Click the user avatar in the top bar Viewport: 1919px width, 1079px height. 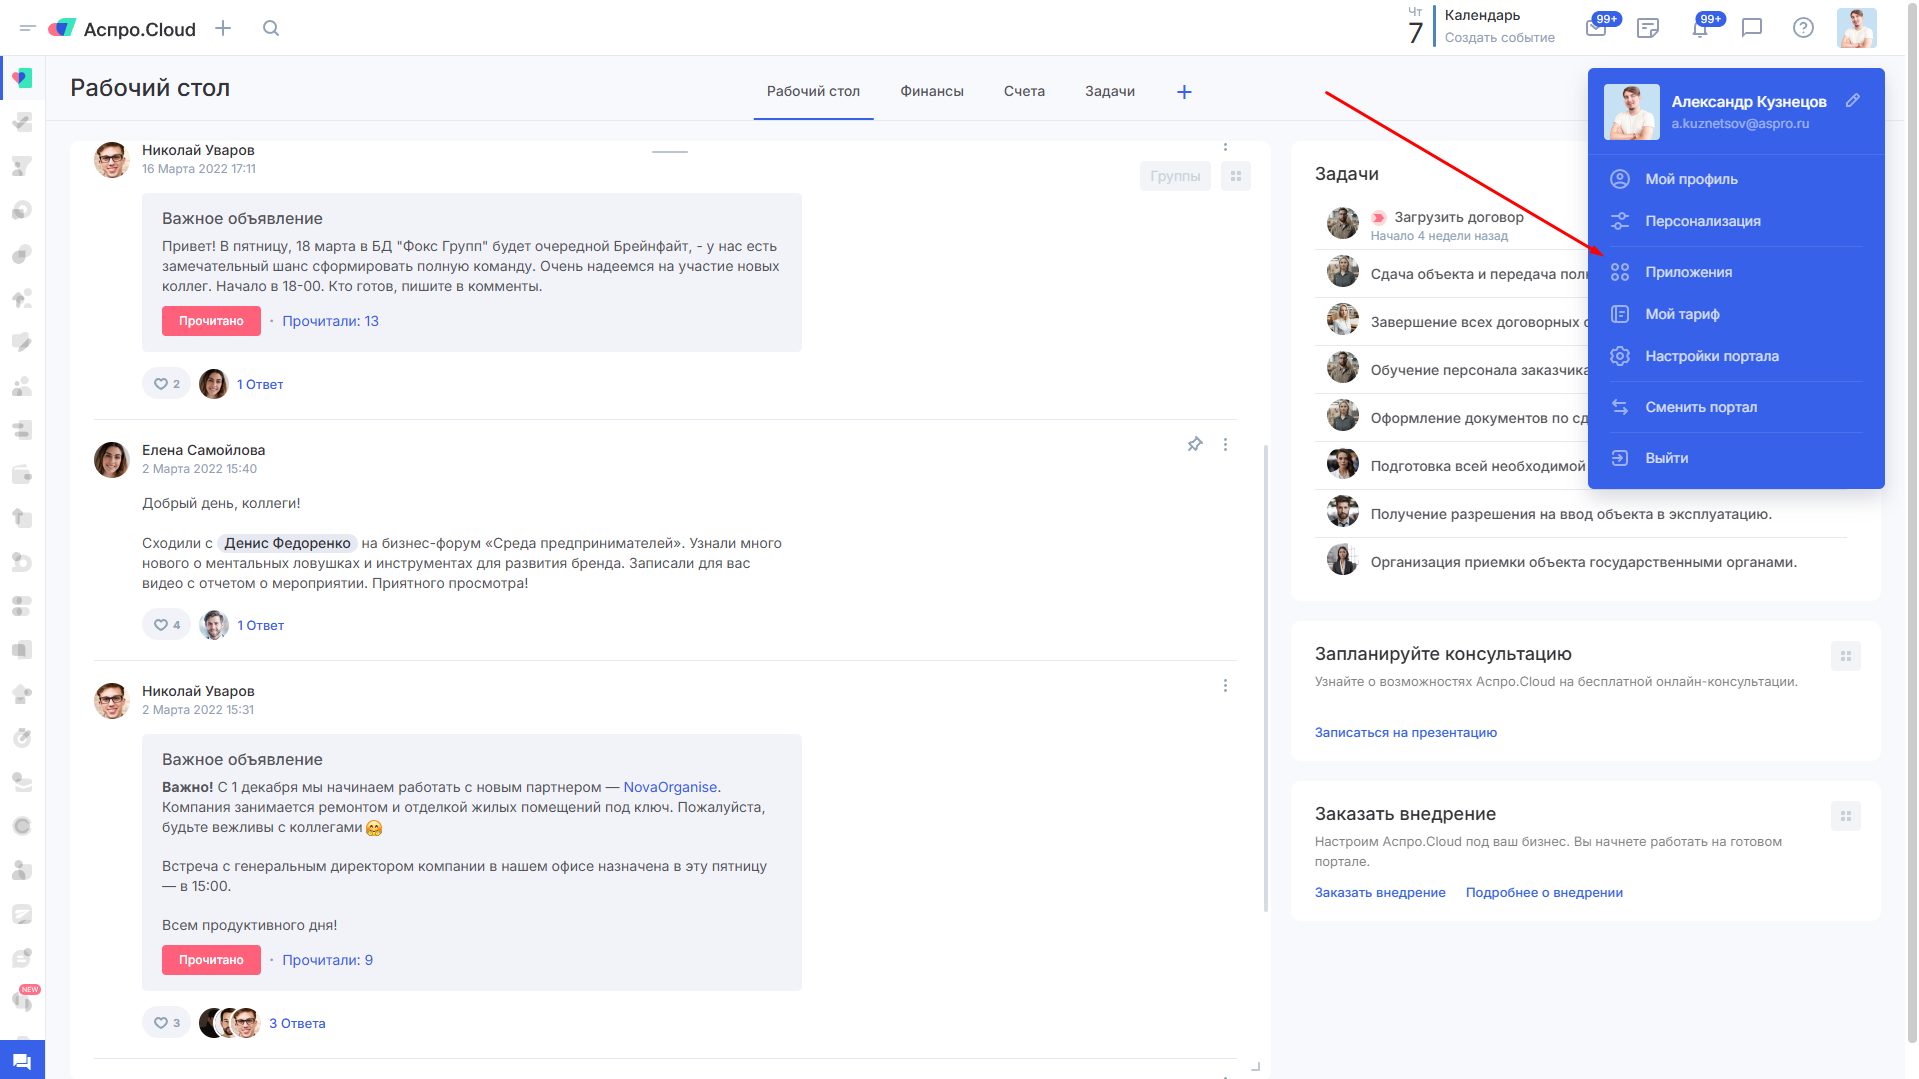click(1857, 28)
